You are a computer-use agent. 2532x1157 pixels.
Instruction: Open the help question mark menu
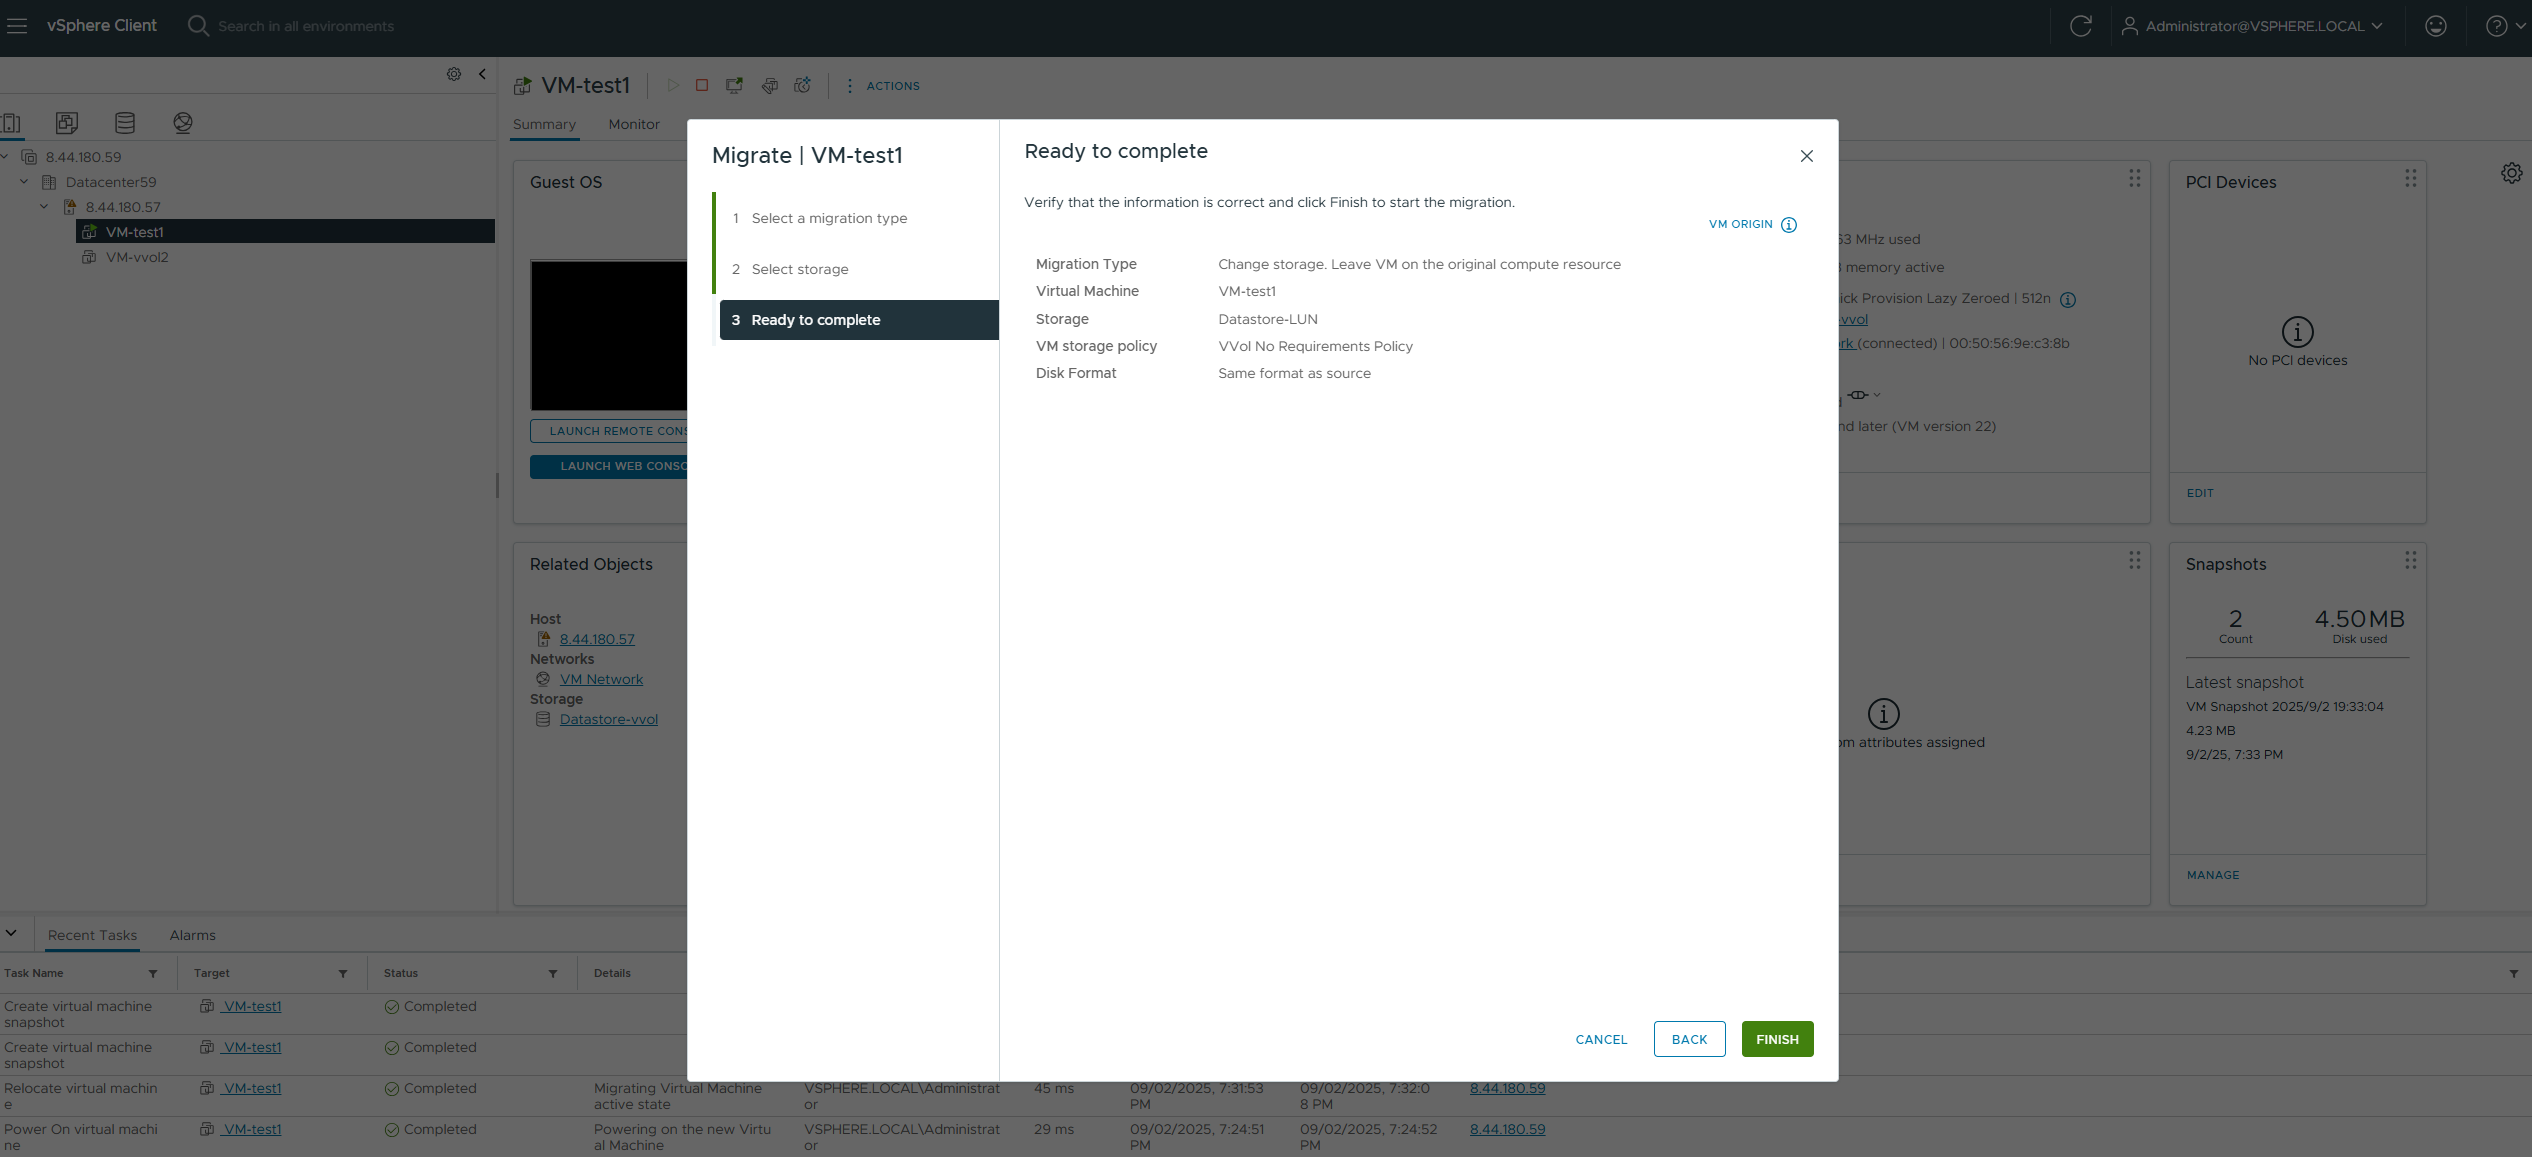coord(2505,26)
